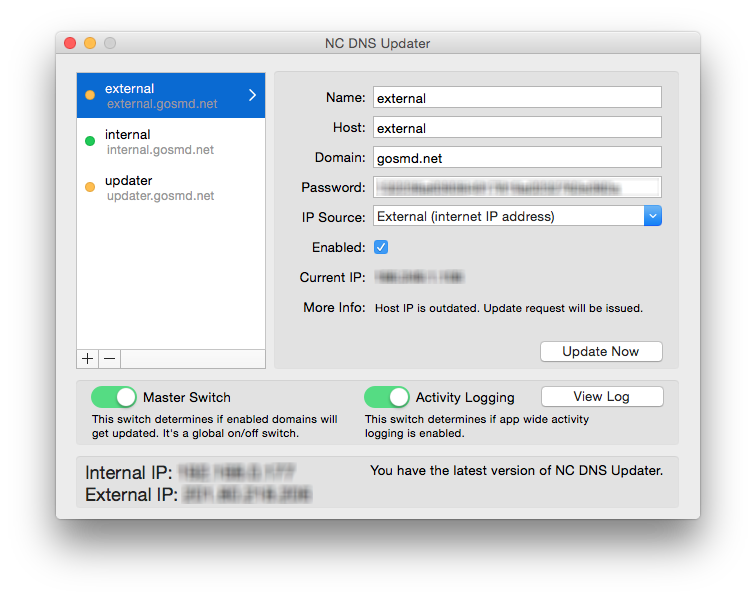
Task: Click the minus button to remove host
Action: [109, 359]
